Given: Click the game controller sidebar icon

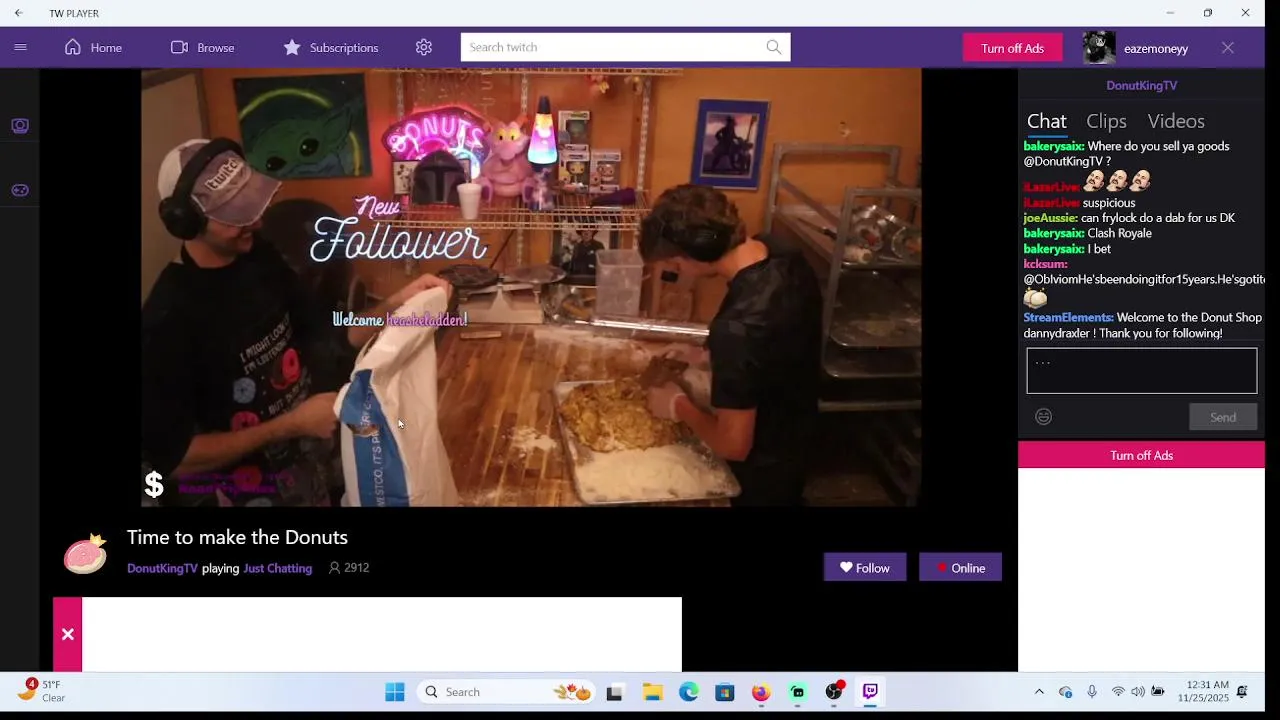Looking at the screenshot, I should [20, 190].
